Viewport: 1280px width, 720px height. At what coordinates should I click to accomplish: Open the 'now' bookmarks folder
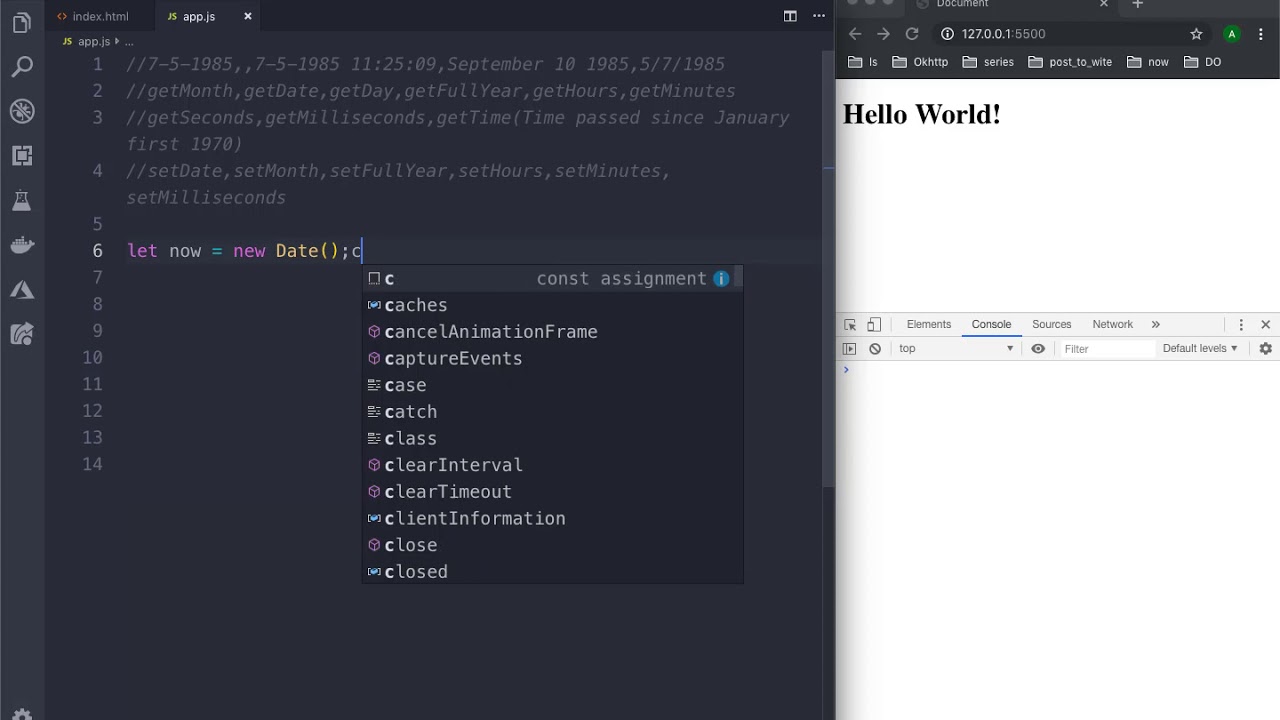tap(1148, 62)
